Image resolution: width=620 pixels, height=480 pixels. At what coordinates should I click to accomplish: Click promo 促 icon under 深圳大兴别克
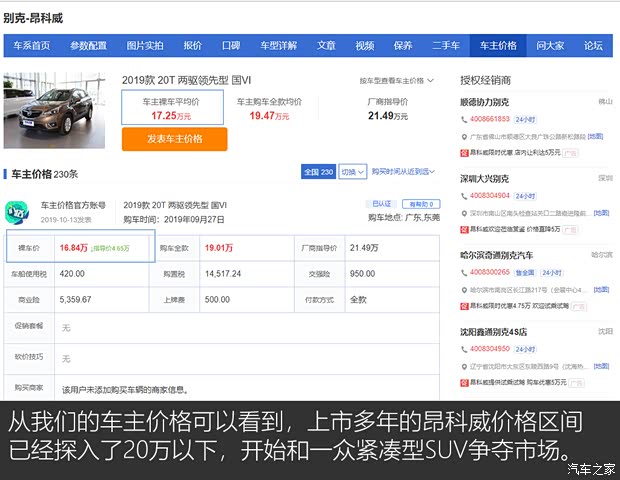464,230
